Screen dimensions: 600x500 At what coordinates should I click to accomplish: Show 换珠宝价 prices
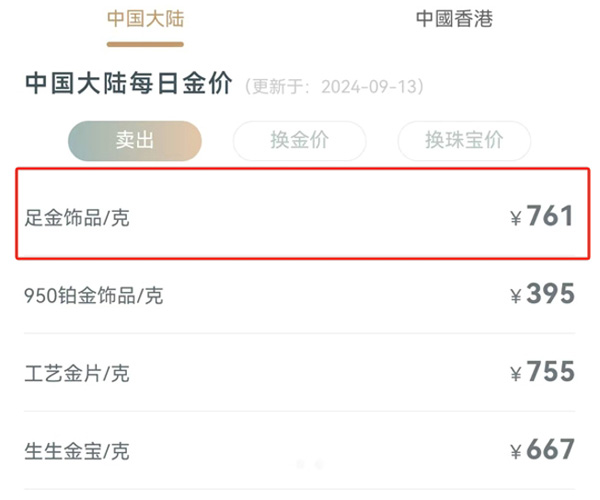pyautogui.click(x=464, y=140)
